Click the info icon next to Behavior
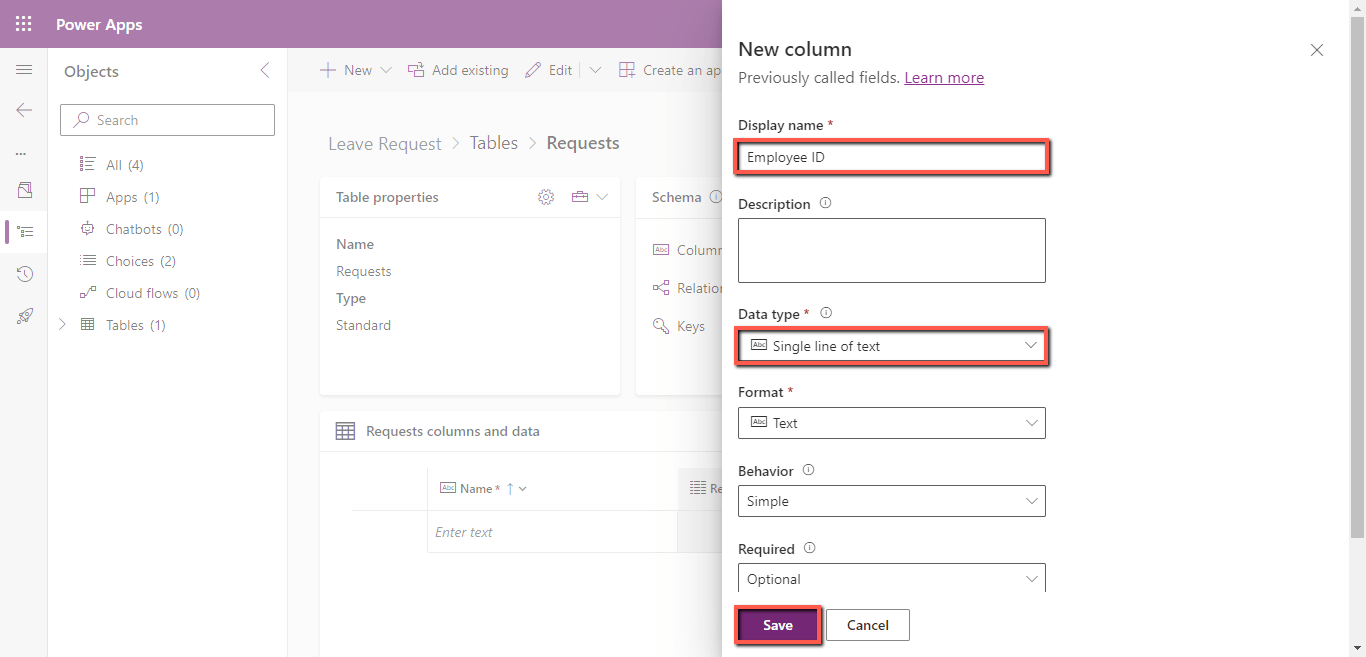 [x=808, y=470]
